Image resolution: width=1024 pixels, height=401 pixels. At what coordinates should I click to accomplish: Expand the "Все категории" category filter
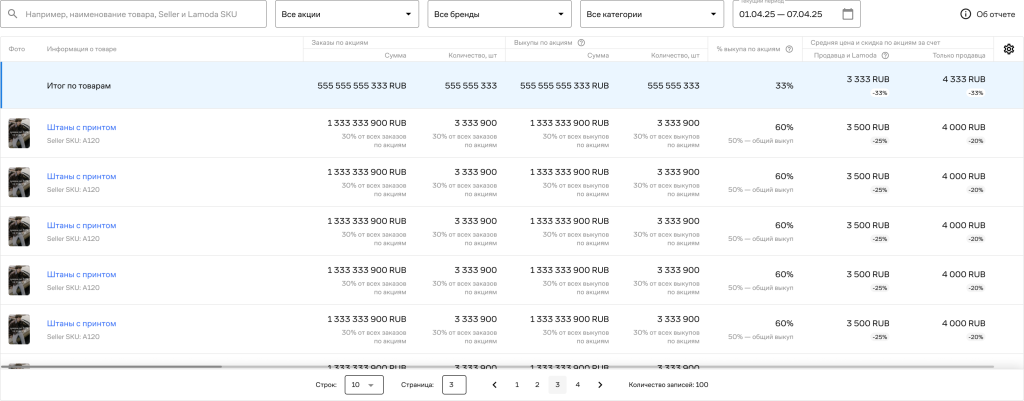point(651,14)
